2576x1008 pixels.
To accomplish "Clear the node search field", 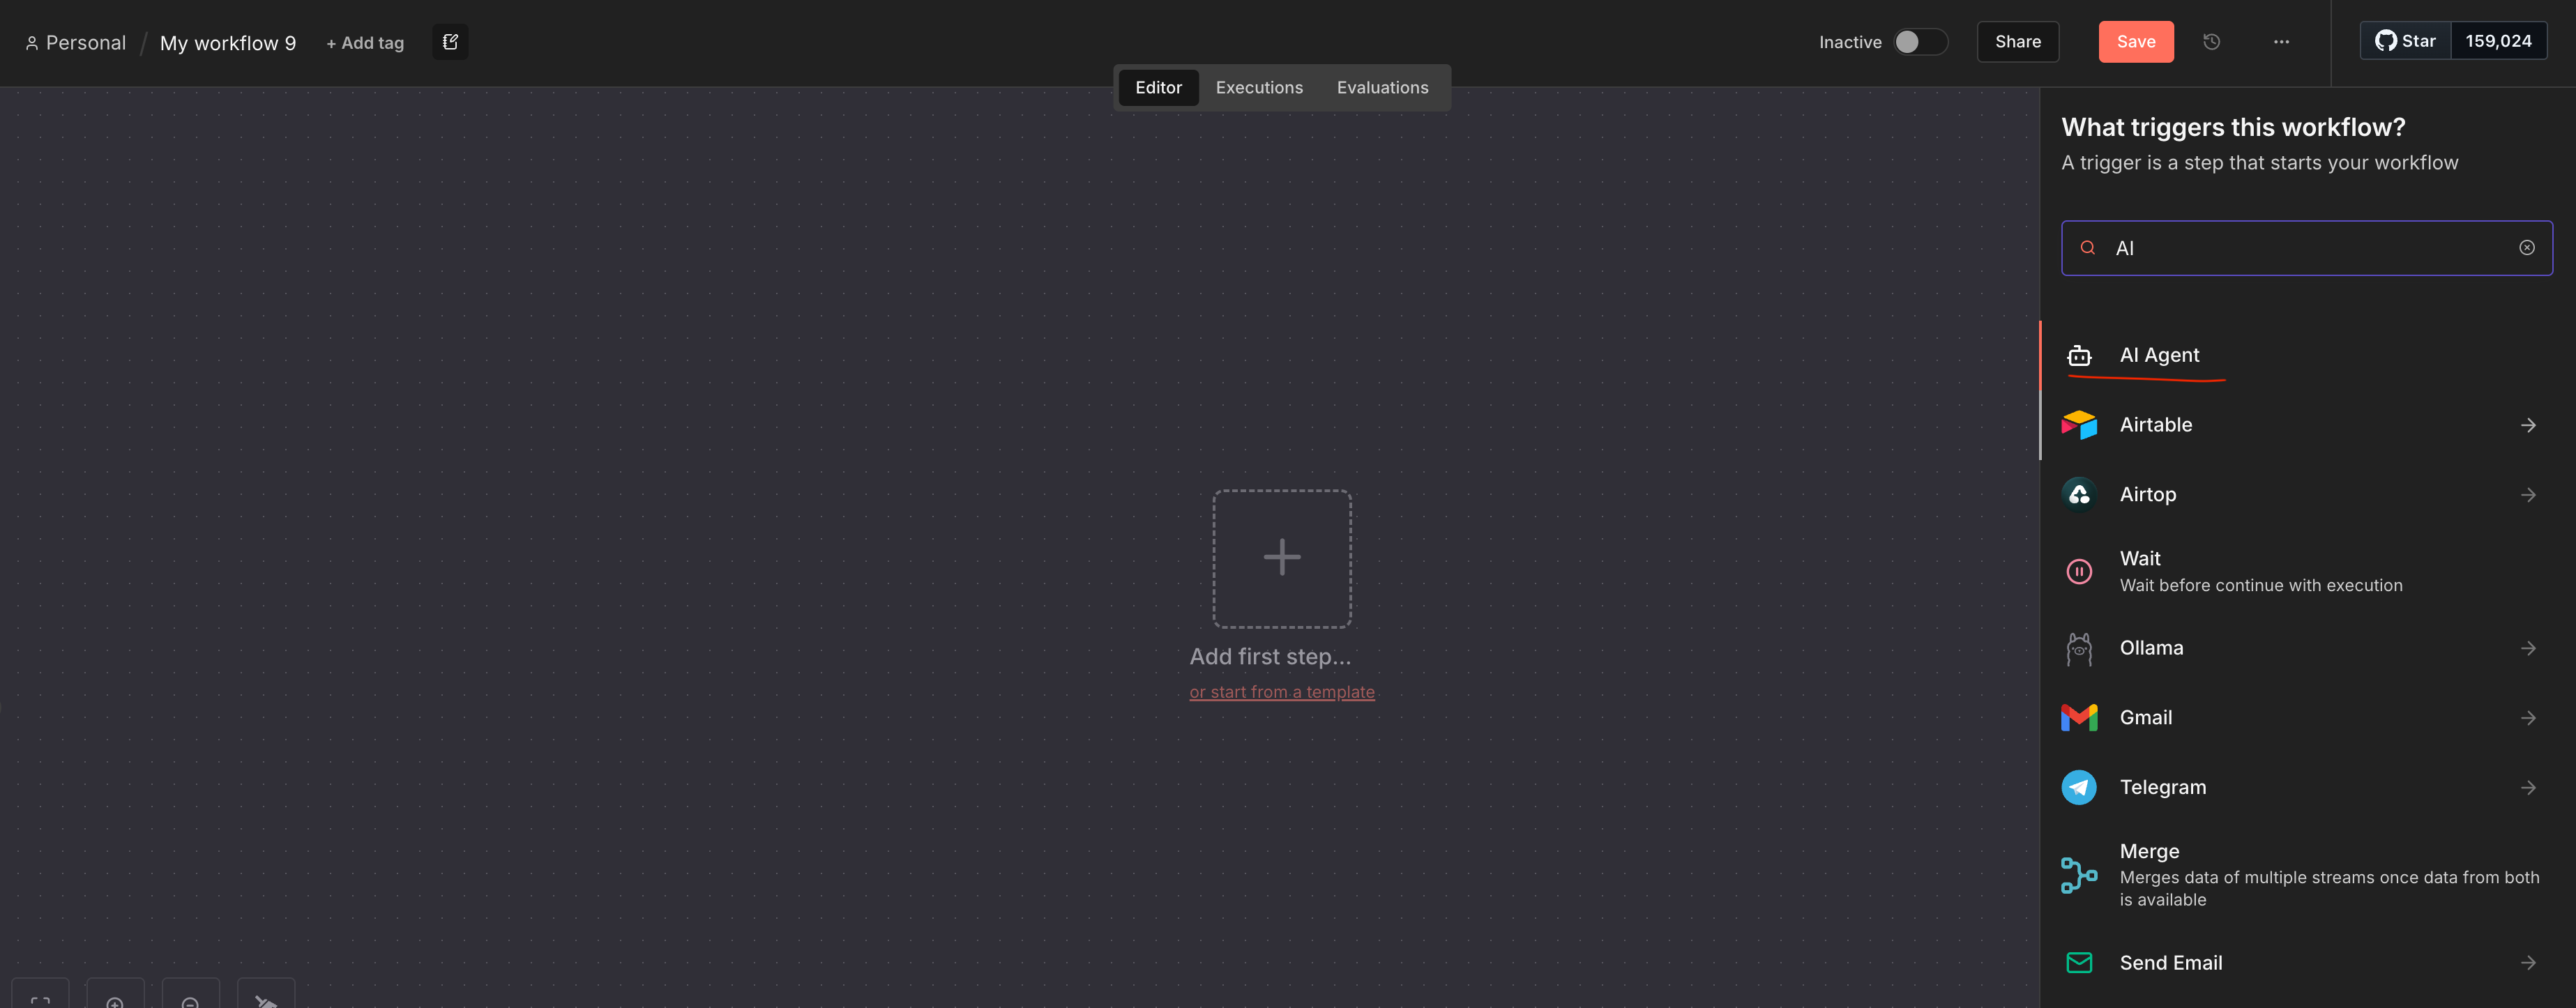I will click(x=2526, y=248).
